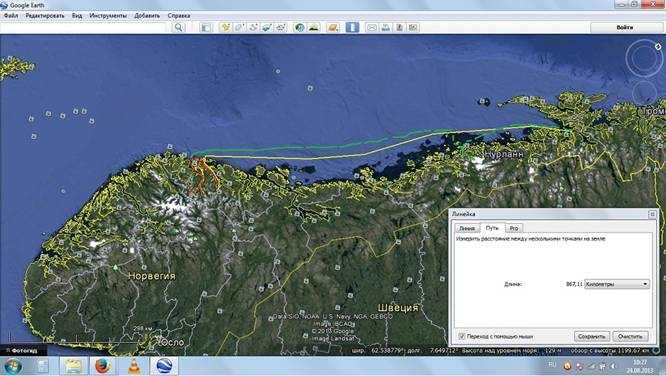This screenshot has width=666, height=376.
Task: Select the add polygon toolbar icon
Action: coord(239,28)
